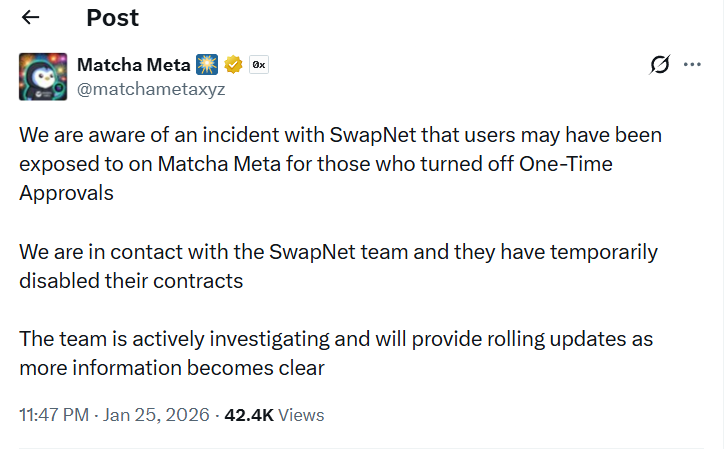
Task: Click the gold verified checkmark badge
Action: point(234,65)
